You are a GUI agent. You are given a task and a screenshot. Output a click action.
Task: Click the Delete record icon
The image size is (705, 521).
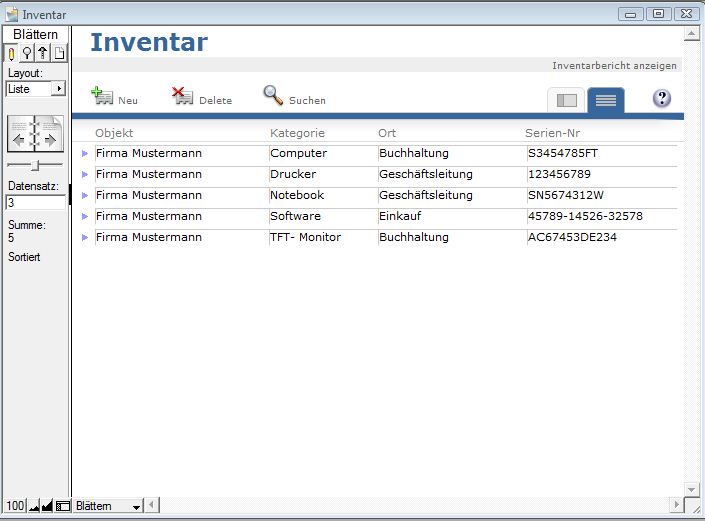(x=182, y=96)
